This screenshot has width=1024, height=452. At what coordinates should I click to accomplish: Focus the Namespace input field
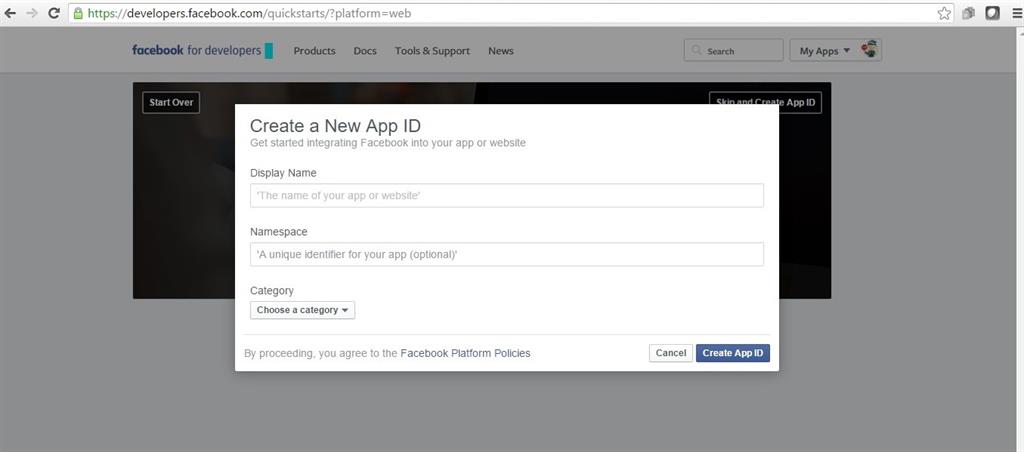(507, 254)
